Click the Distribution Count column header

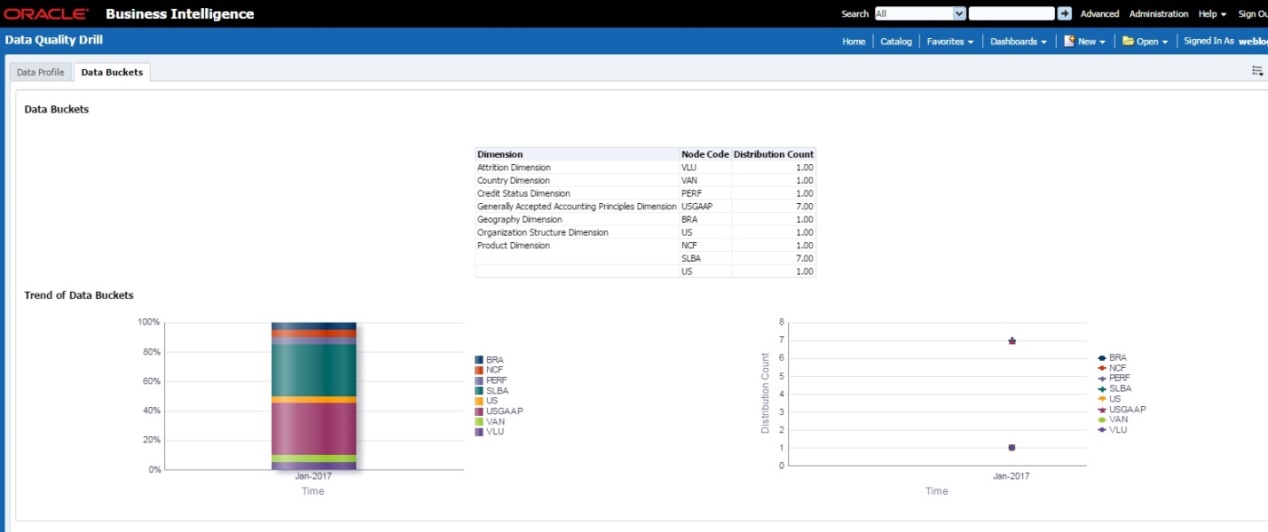[x=774, y=154]
